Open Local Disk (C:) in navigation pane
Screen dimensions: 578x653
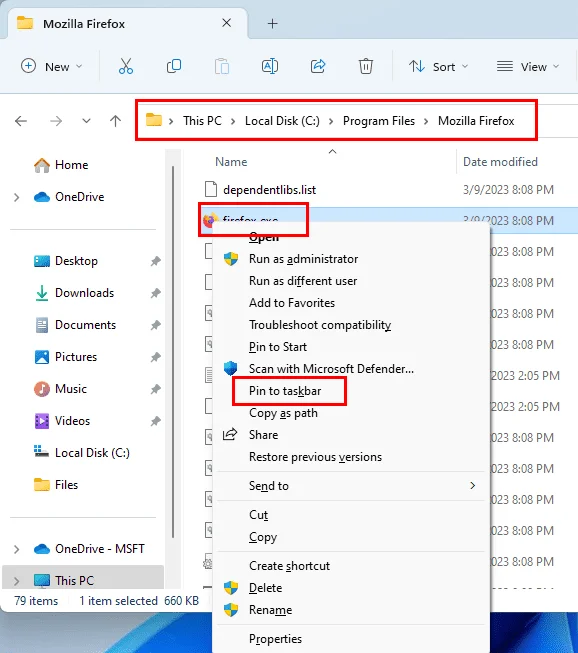point(82,453)
